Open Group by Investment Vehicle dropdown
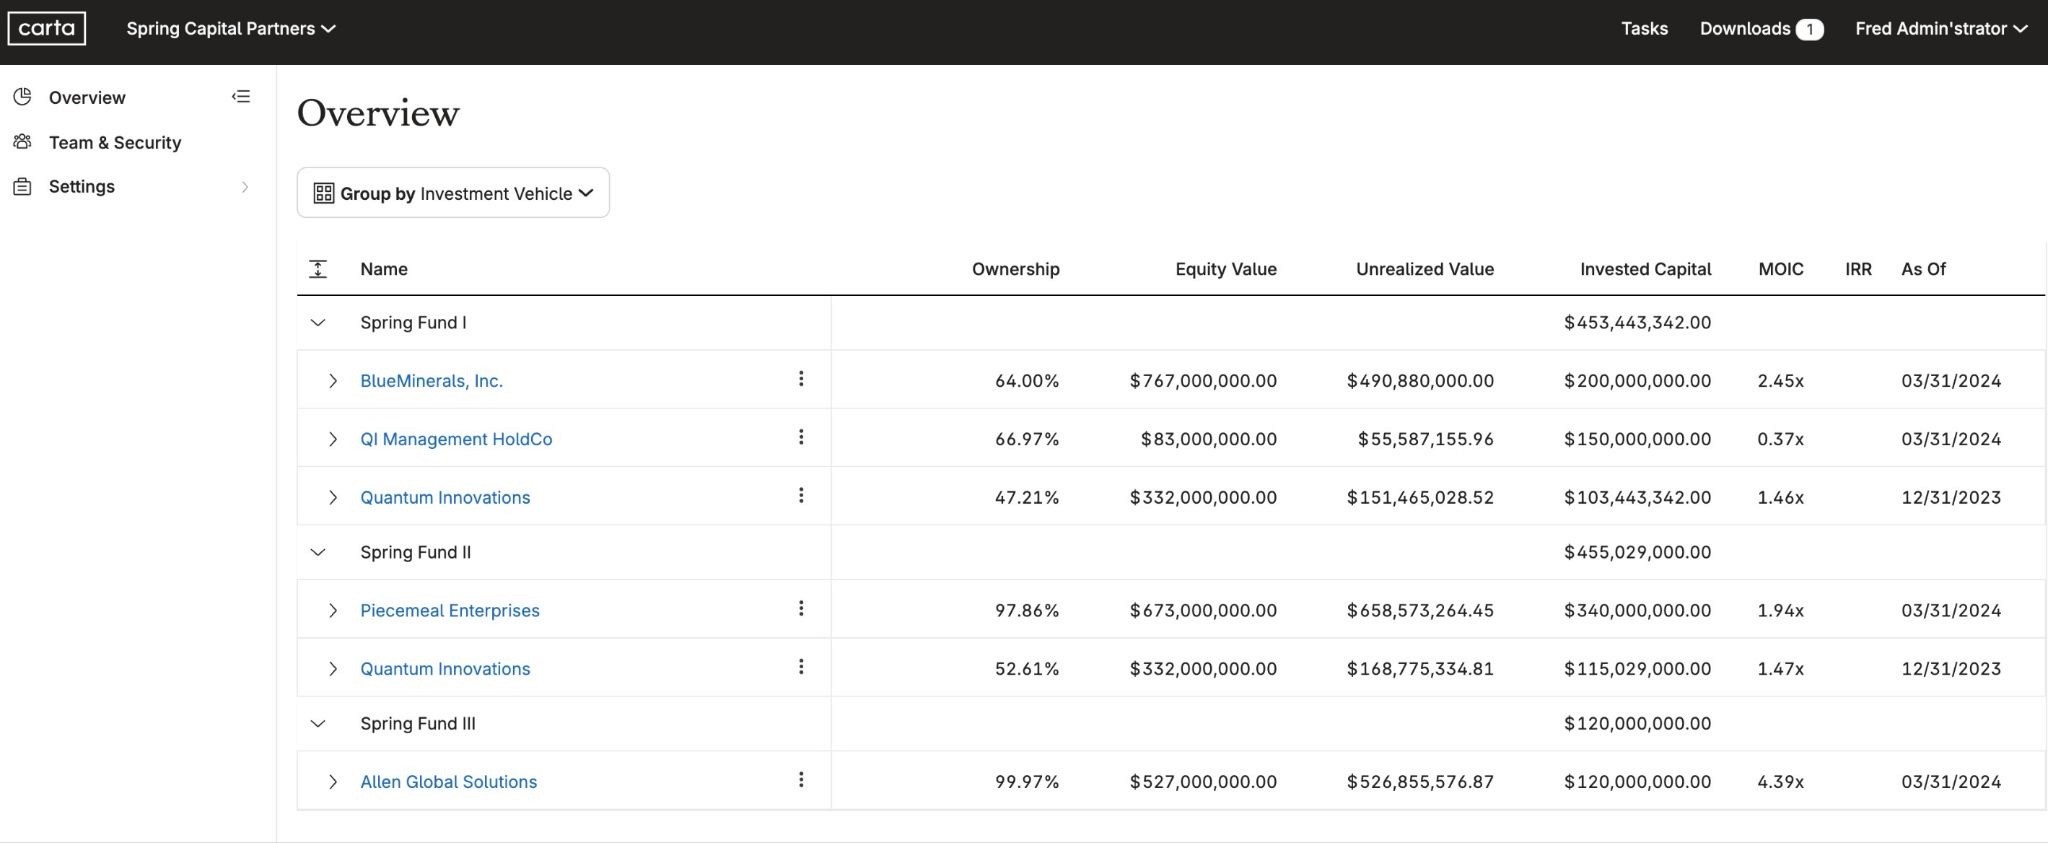The width and height of the screenshot is (2048, 843). [x=453, y=193]
